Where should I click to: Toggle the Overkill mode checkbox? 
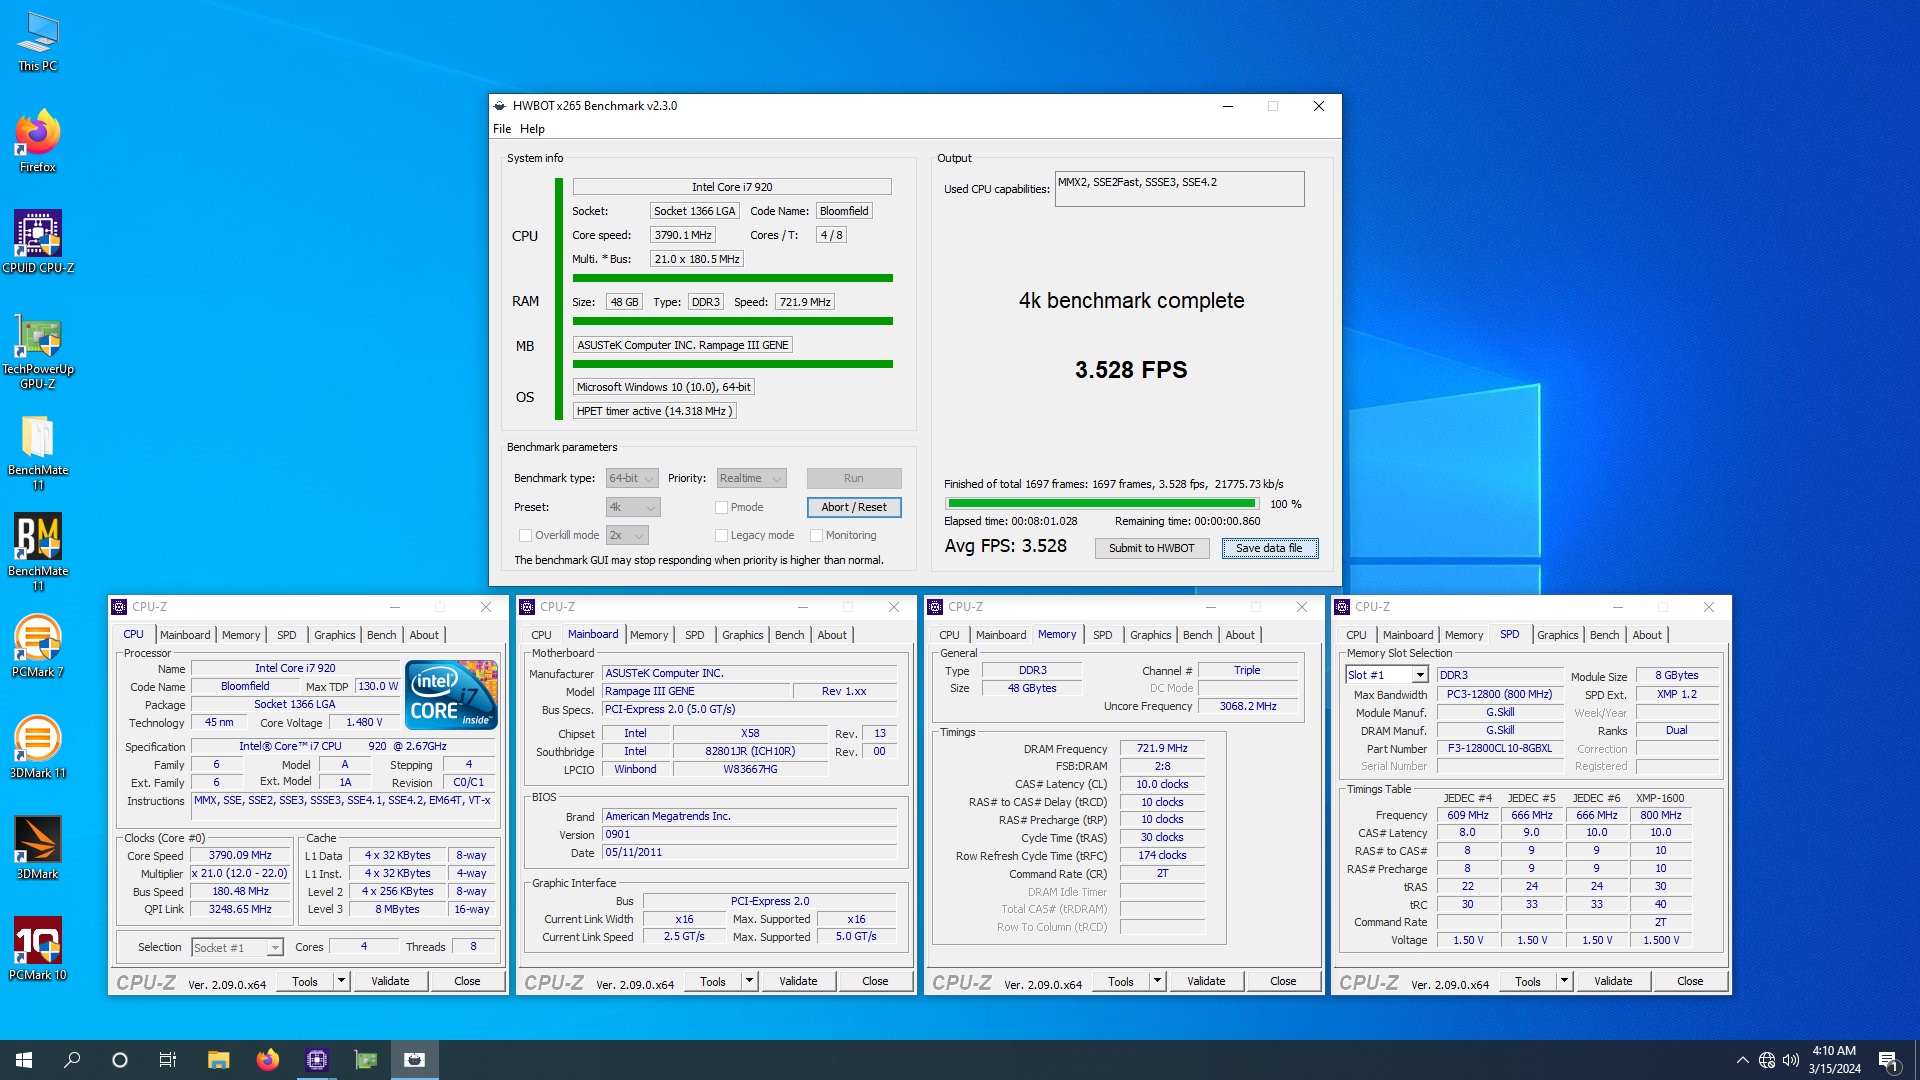525,536
